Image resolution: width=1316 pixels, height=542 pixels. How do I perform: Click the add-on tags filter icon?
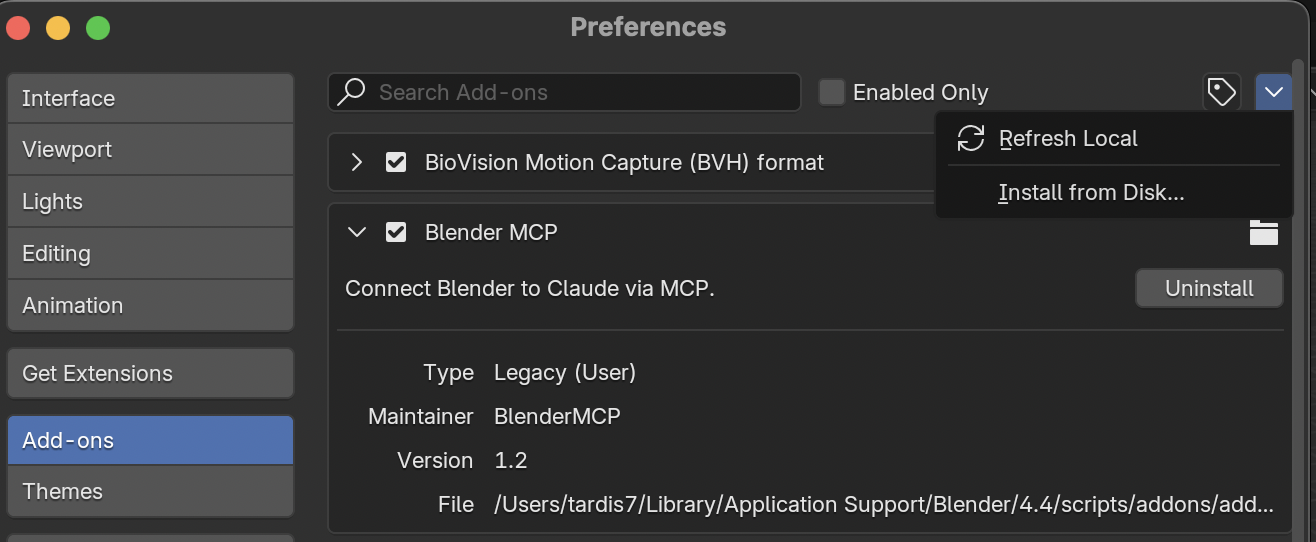click(1221, 92)
